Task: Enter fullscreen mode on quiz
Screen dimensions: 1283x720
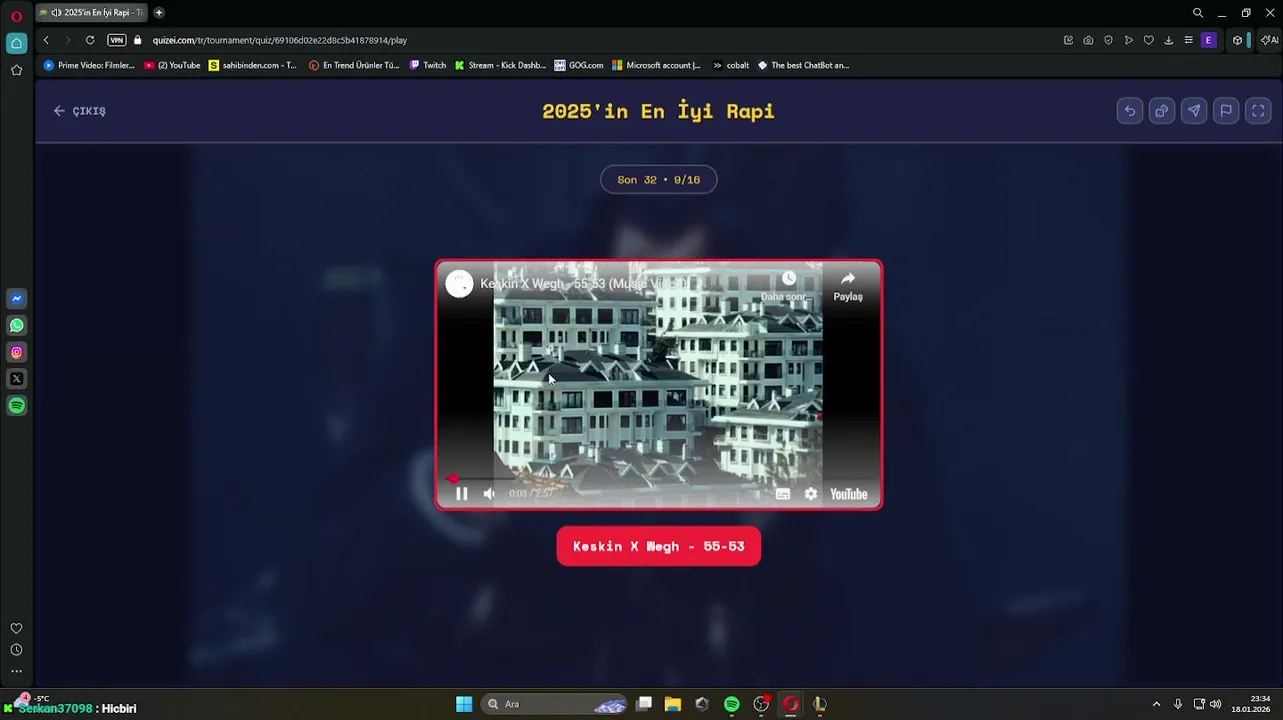Action: tap(1258, 111)
